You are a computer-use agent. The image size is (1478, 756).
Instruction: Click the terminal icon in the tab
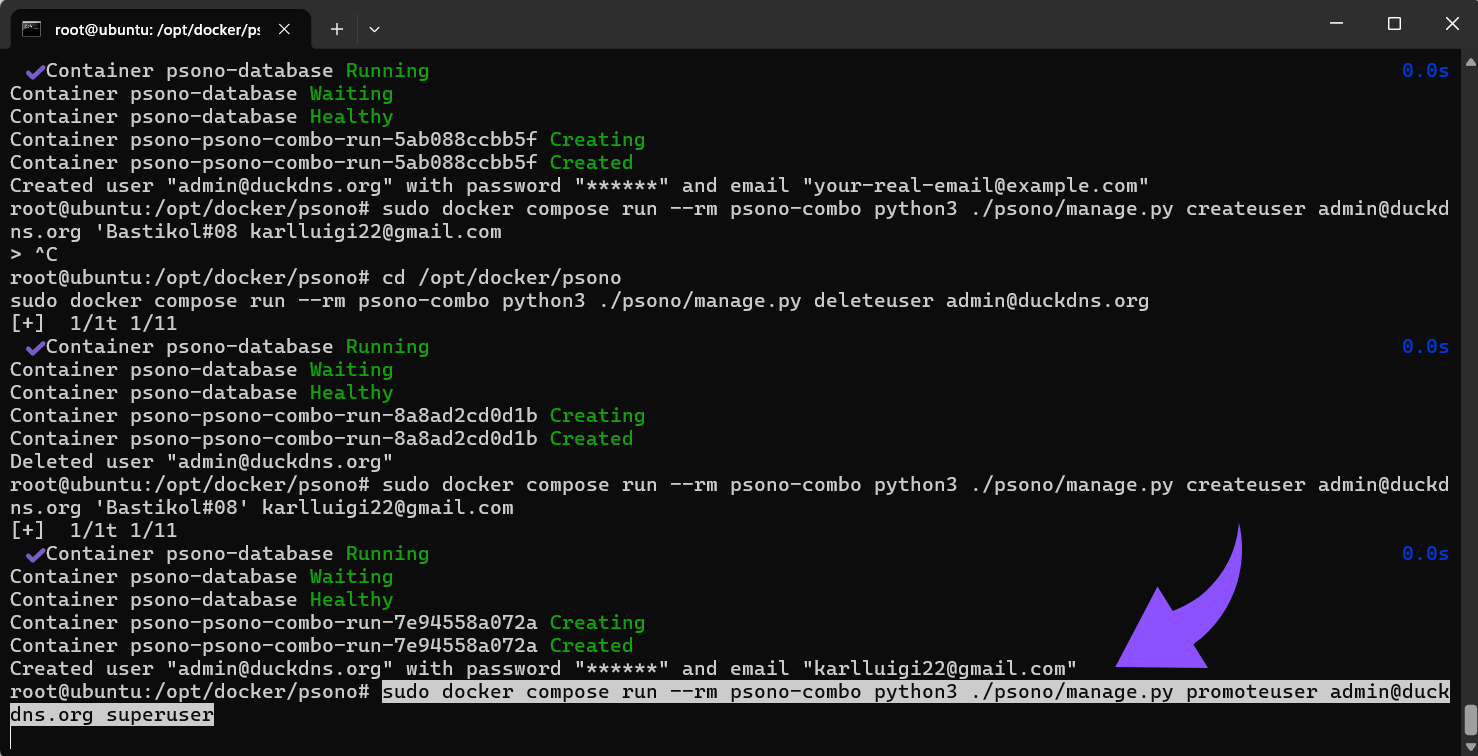pos(31,29)
